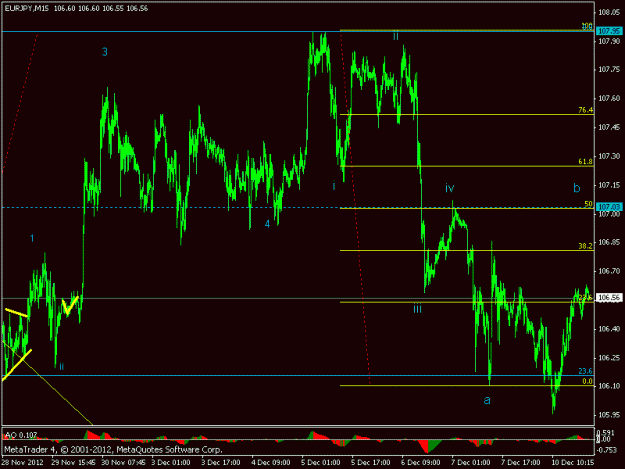Select the wave 1 label
The image size is (625, 469).
pos(32,238)
